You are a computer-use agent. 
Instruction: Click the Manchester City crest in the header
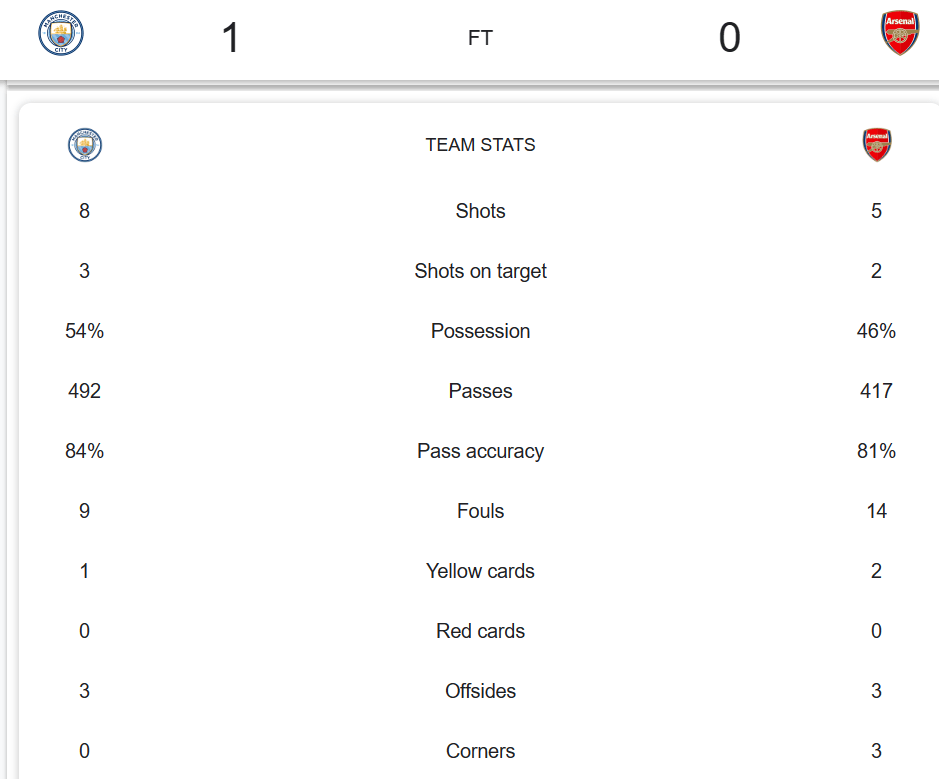pos(61,33)
